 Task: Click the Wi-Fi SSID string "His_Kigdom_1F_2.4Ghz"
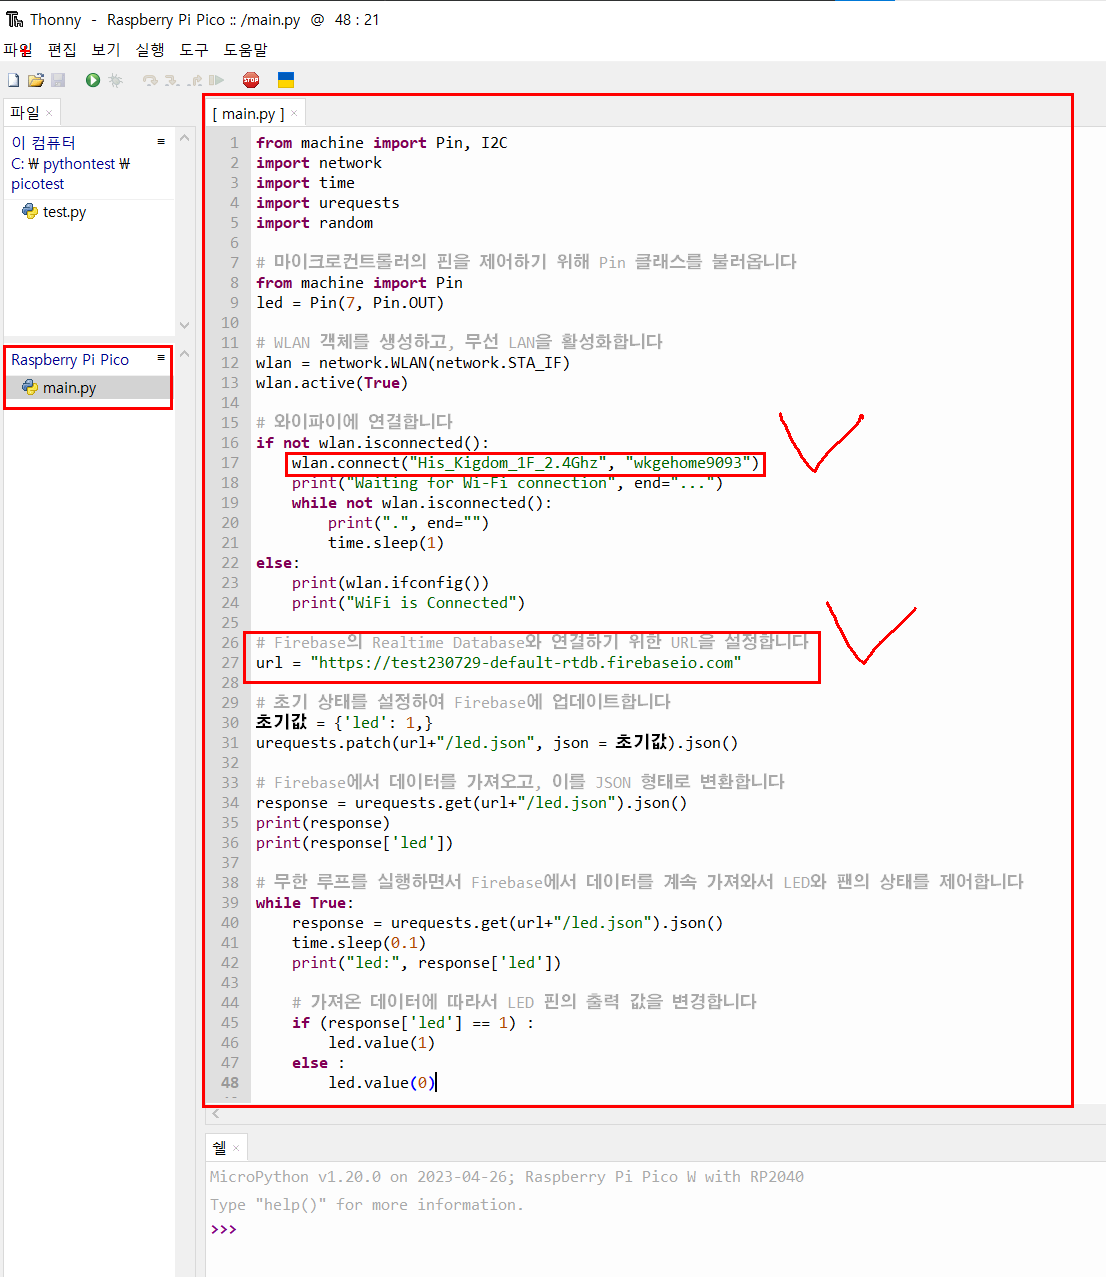508,463
